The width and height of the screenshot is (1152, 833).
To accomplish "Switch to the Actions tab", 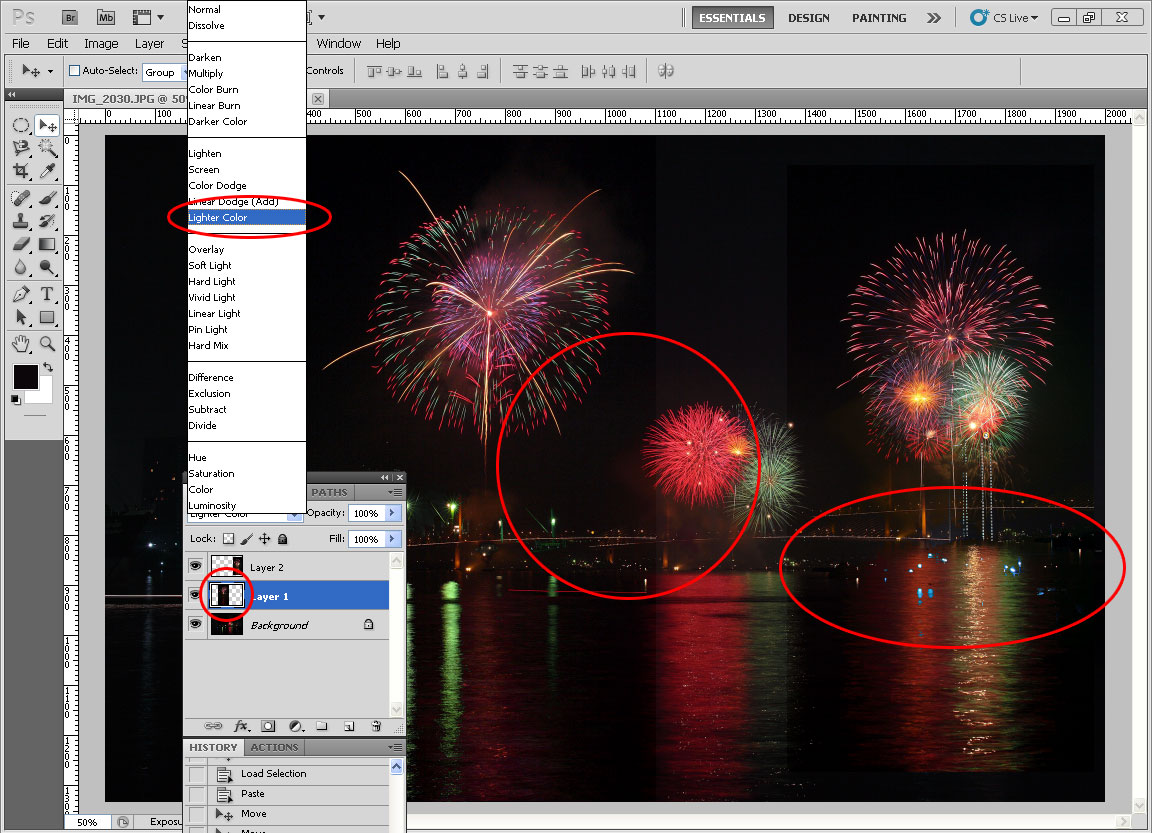I will click(x=274, y=747).
